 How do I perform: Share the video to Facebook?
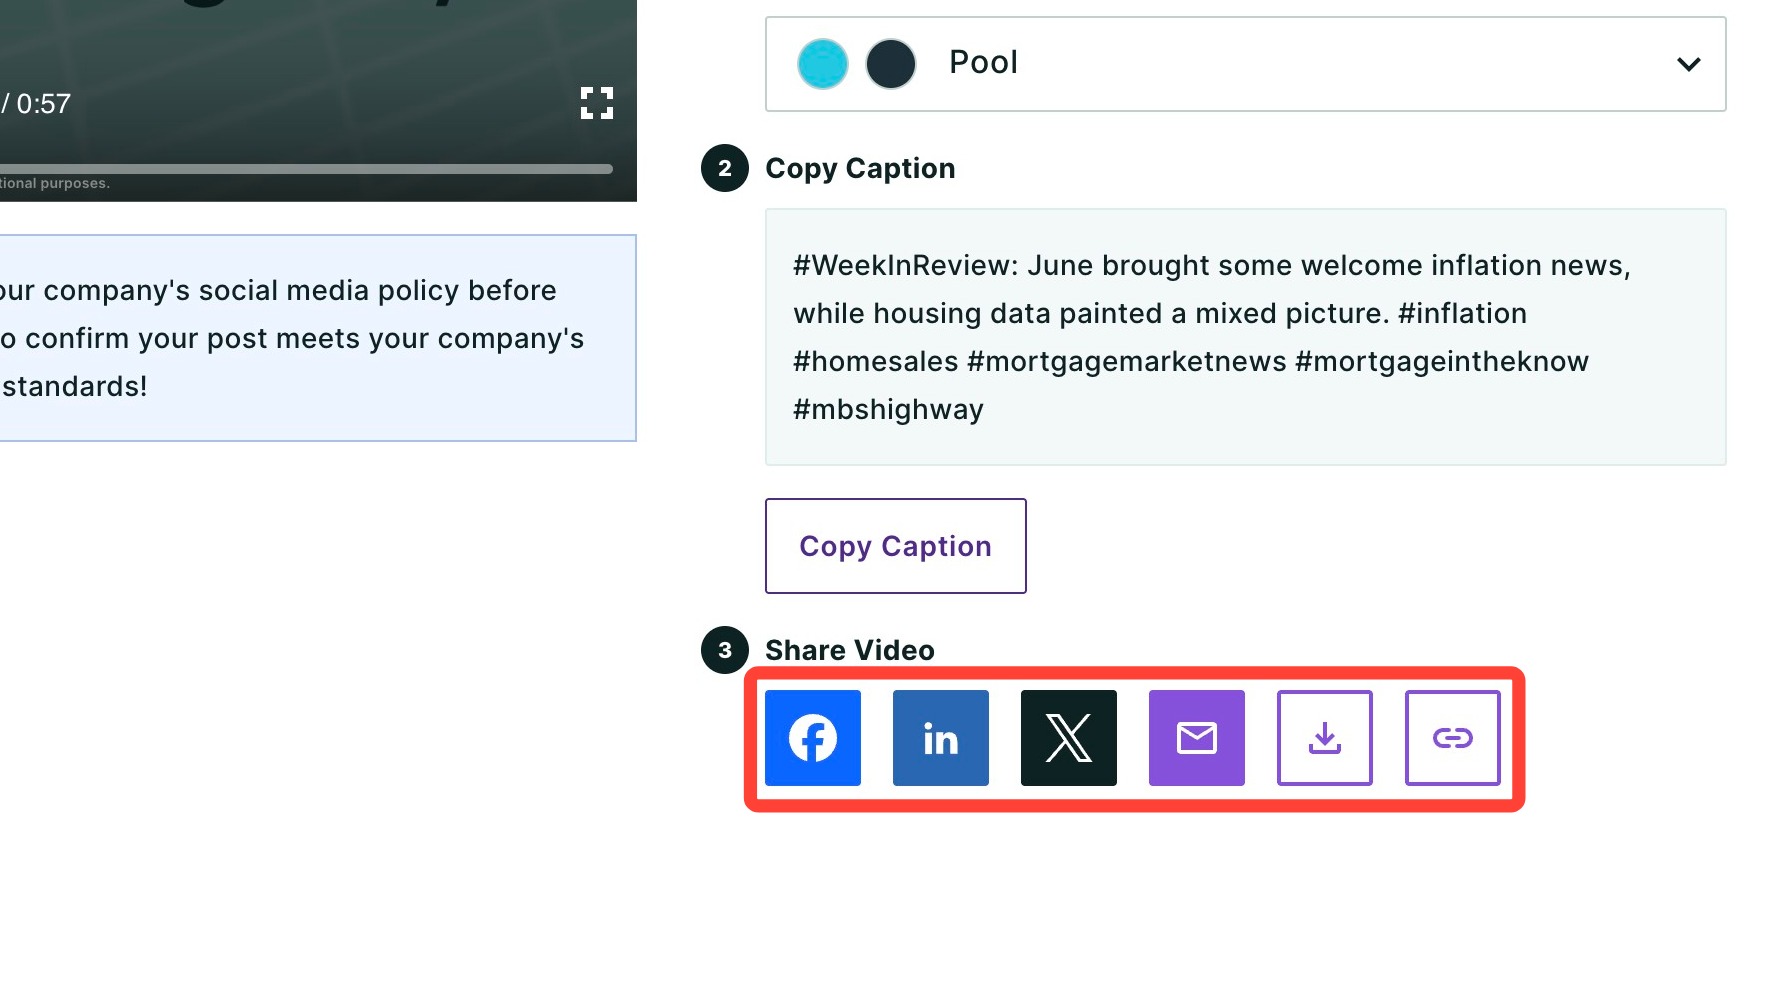pyautogui.click(x=812, y=738)
